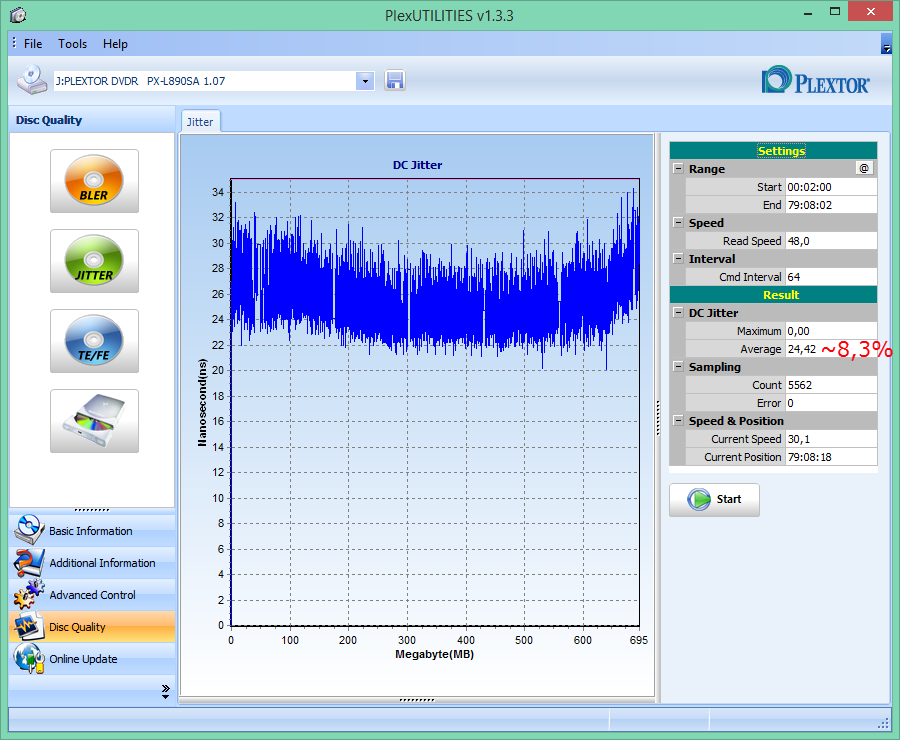The image size is (900, 740).
Task: Edit the Read Speed 48,0 value
Action: click(831, 241)
